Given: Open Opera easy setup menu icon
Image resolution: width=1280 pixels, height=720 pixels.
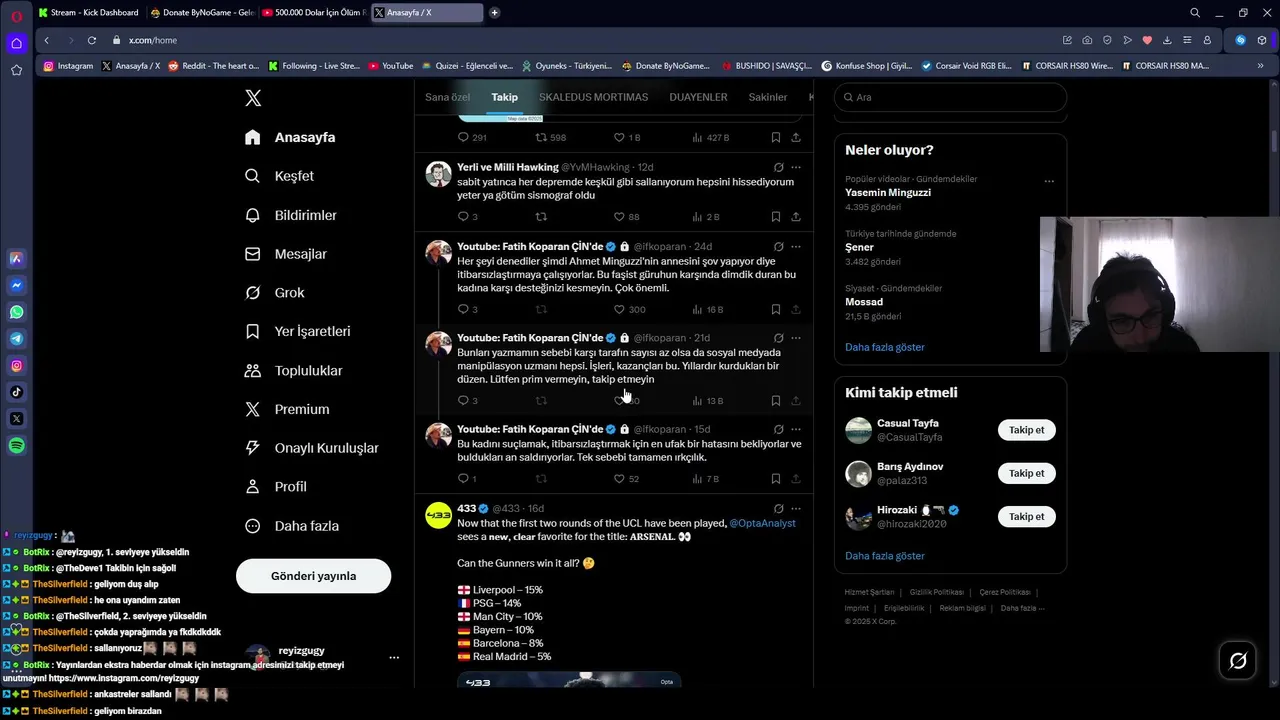Looking at the screenshot, I should point(1187,40).
